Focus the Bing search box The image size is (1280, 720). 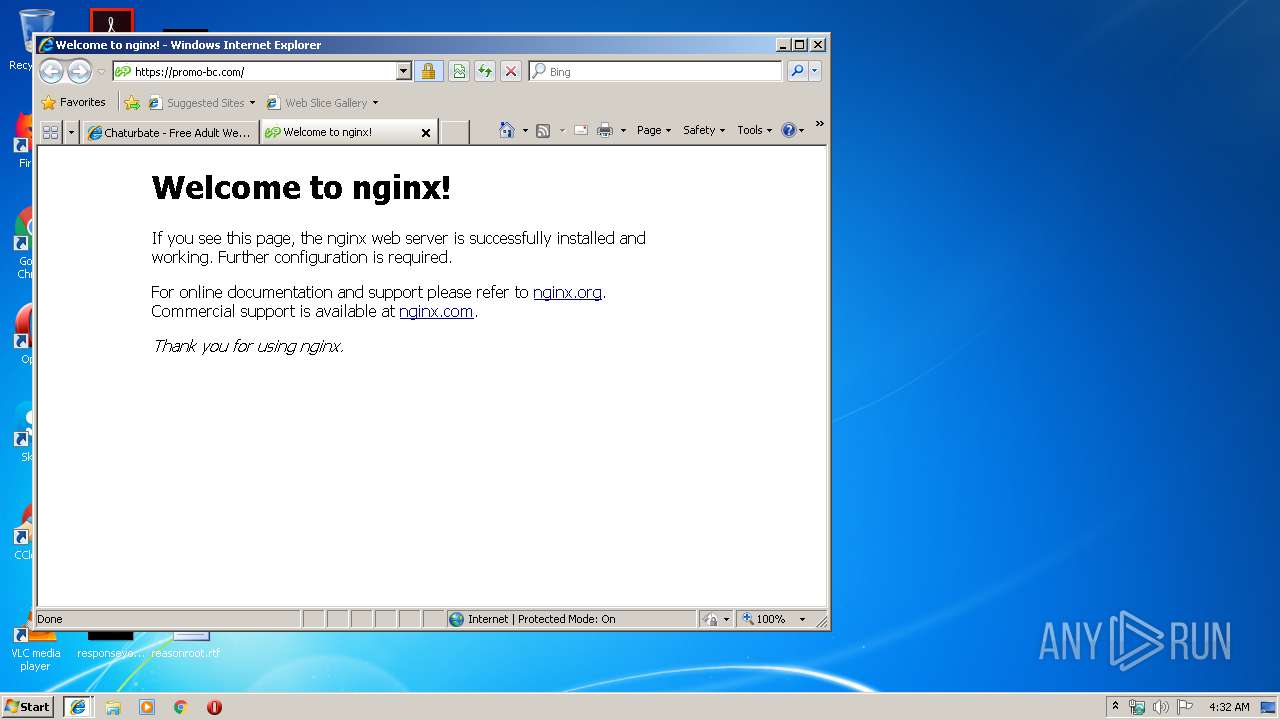(655, 71)
